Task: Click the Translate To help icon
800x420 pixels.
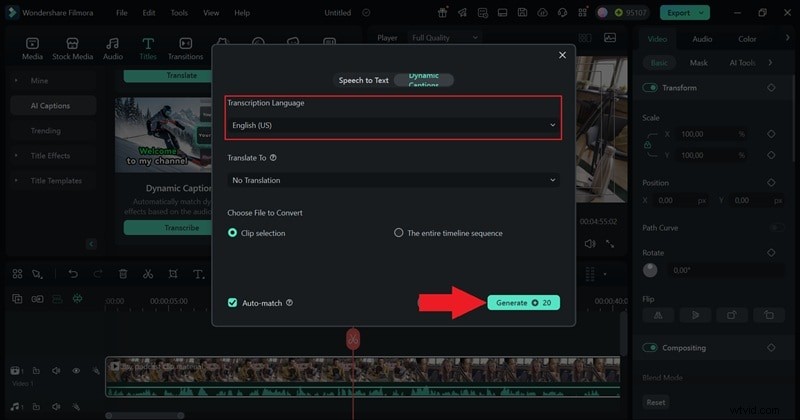Action: tap(273, 158)
